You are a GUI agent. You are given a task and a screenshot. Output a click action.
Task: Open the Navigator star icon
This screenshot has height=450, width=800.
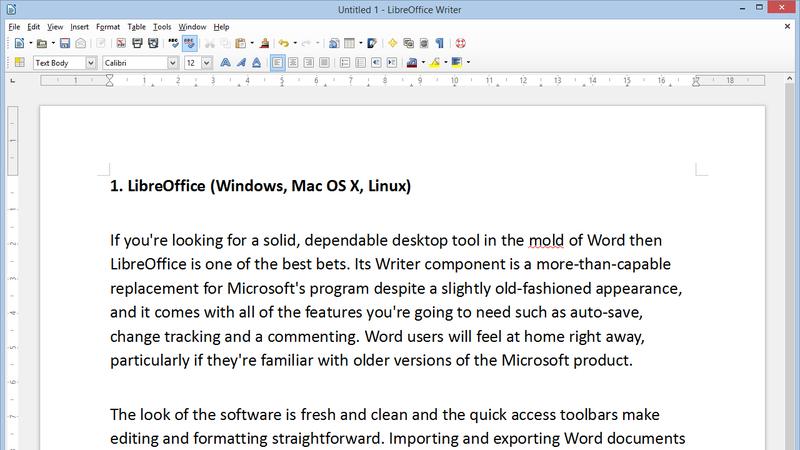coord(392,44)
